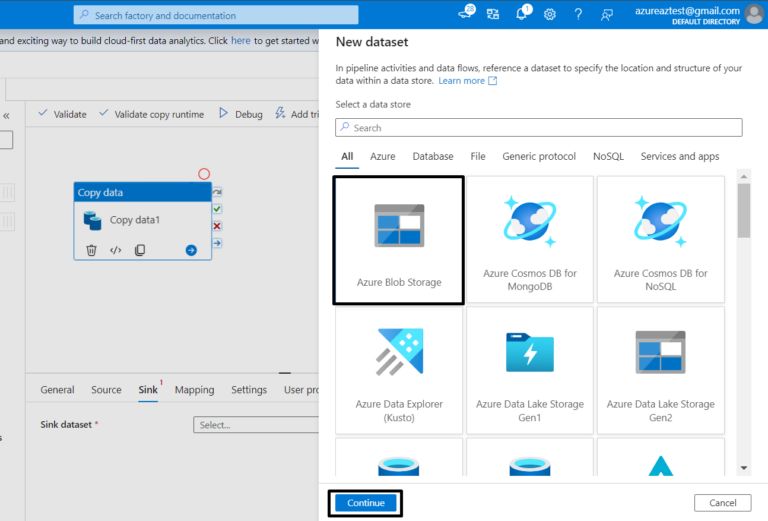Click the Continue button
768x521 pixels.
366,503
